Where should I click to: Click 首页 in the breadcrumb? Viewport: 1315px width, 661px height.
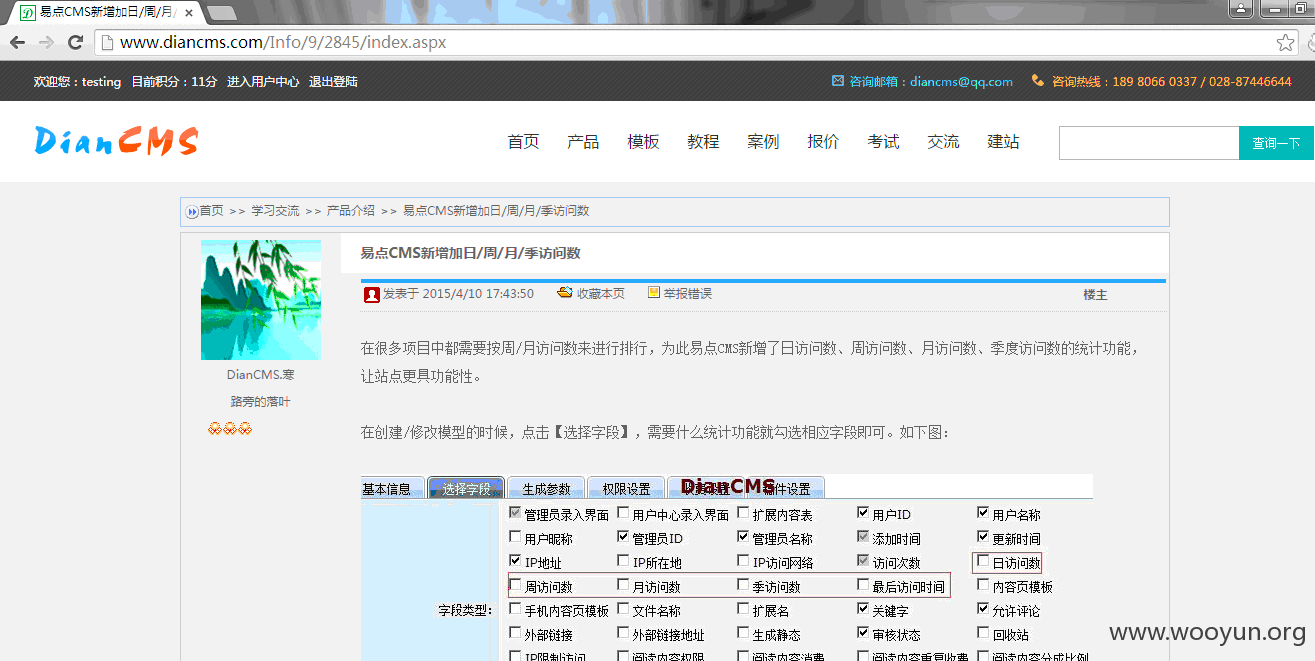(211, 211)
